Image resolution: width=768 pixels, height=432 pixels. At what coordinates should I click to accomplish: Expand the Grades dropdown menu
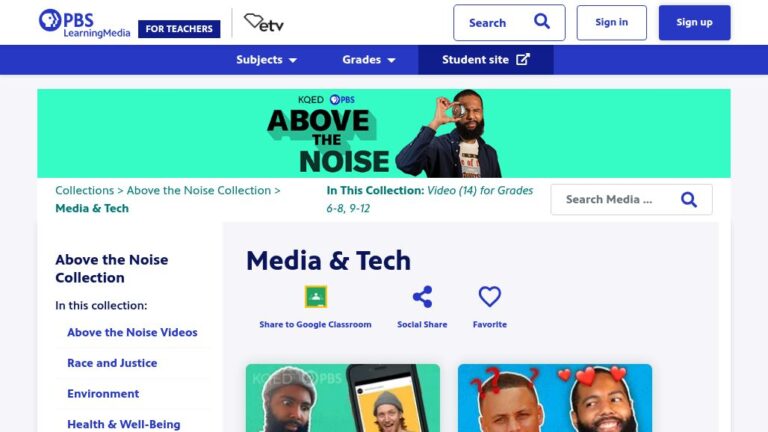[369, 60]
